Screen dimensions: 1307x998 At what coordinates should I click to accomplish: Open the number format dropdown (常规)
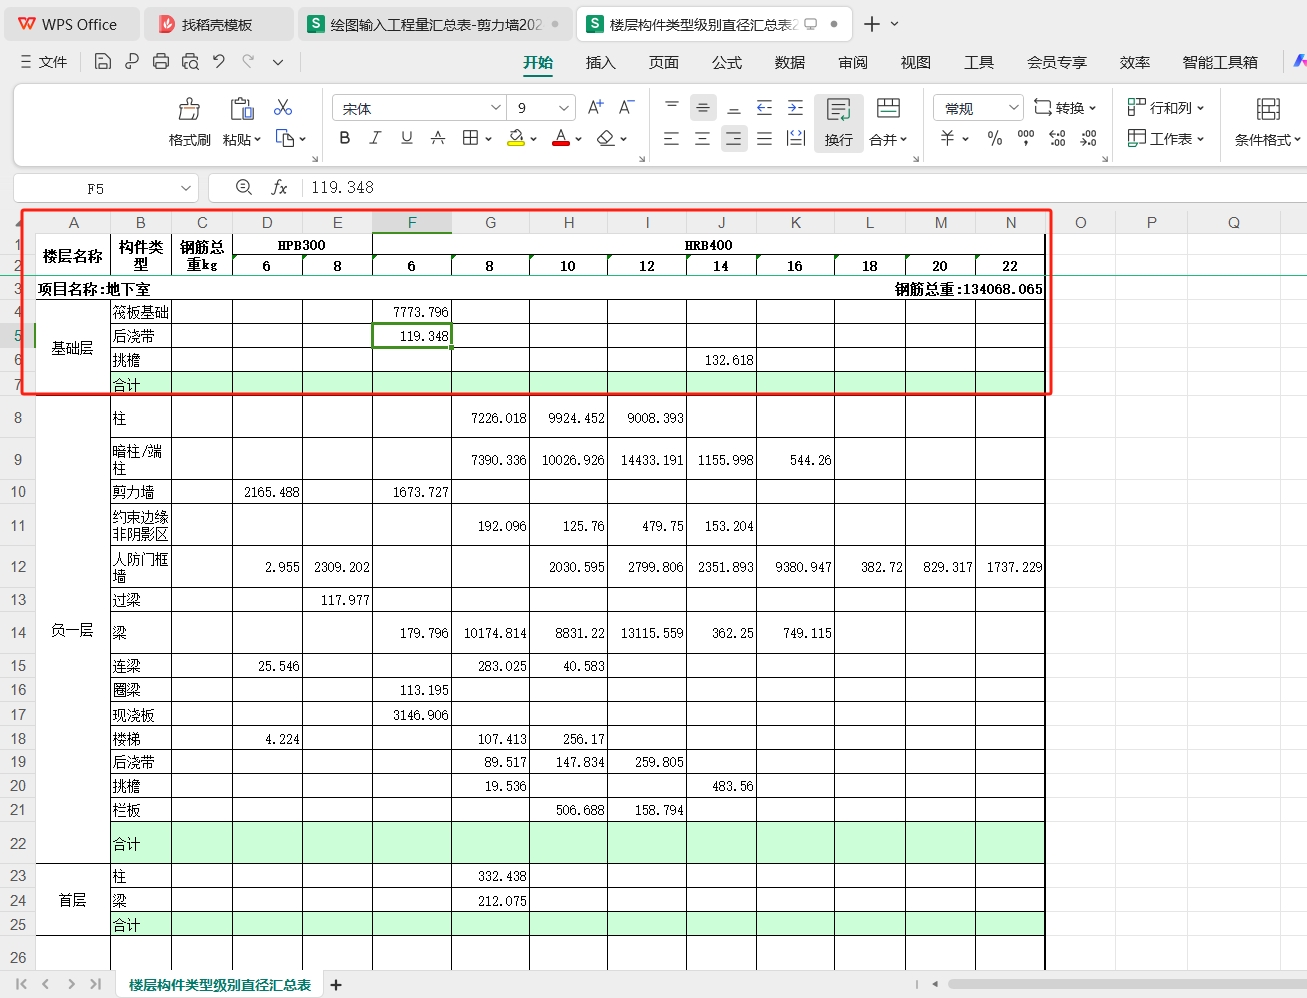[1013, 108]
